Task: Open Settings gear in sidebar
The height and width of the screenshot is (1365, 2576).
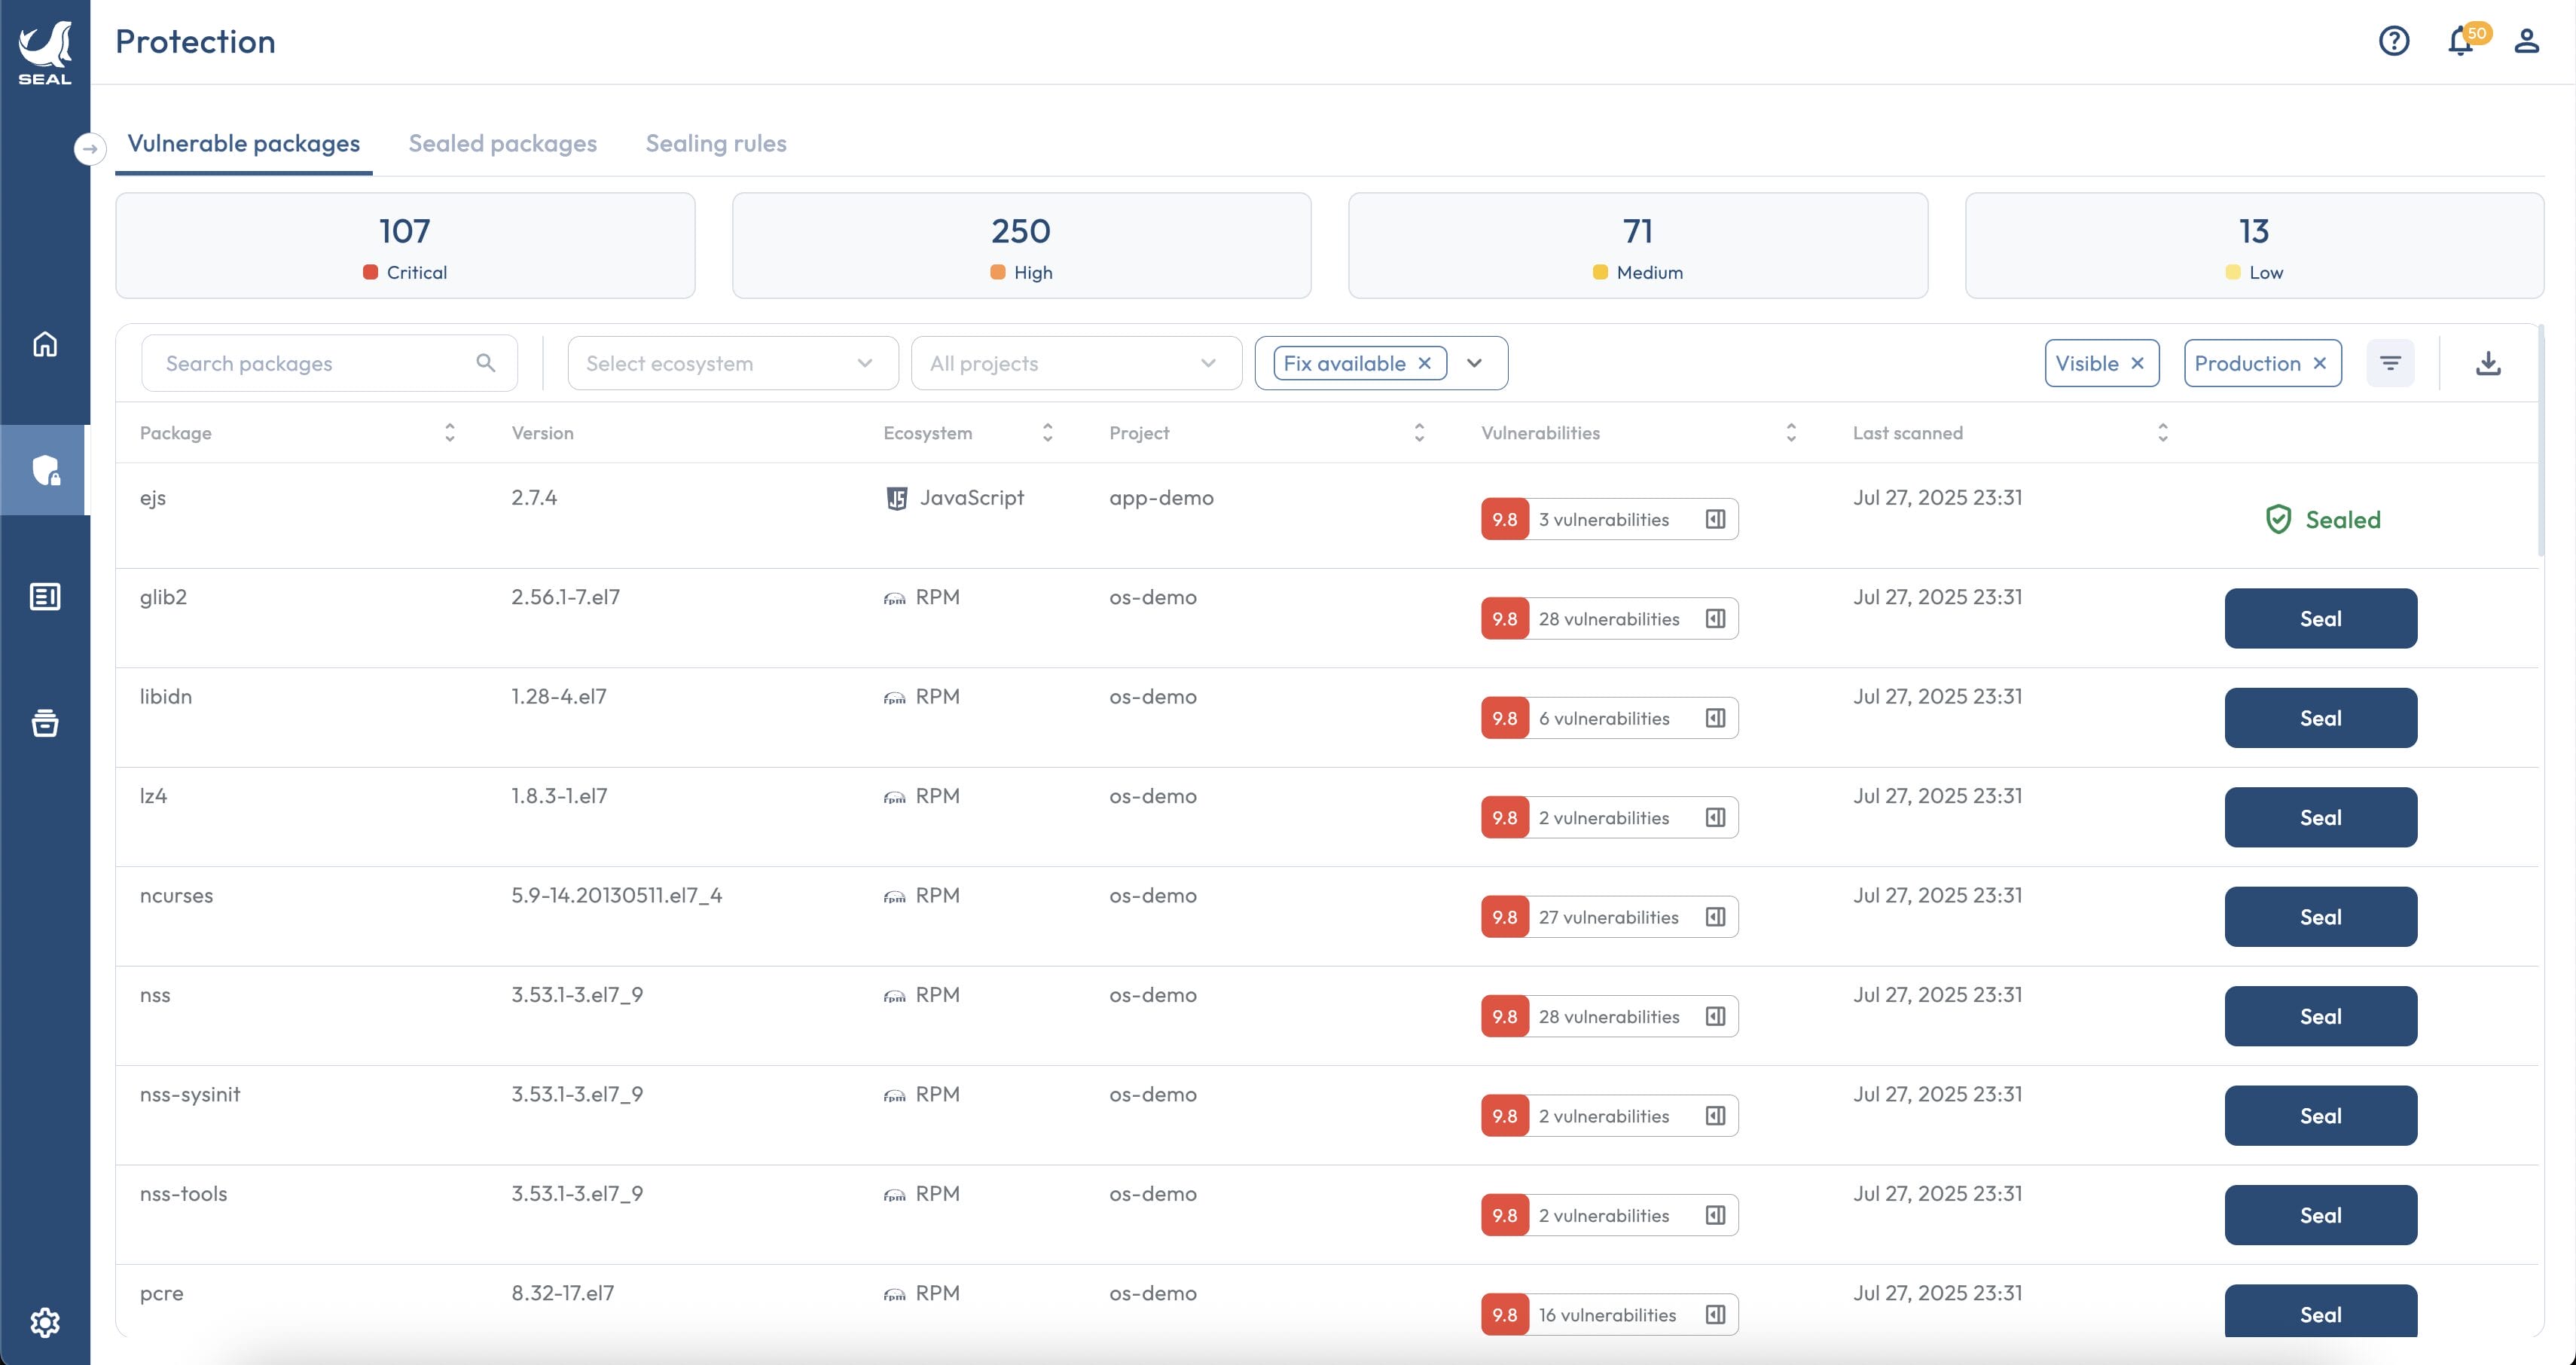Action: tap(45, 1323)
